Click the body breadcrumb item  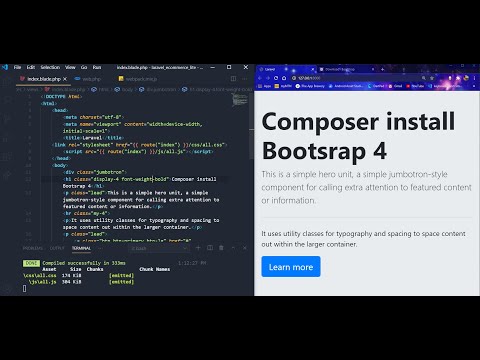coord(124,89)
